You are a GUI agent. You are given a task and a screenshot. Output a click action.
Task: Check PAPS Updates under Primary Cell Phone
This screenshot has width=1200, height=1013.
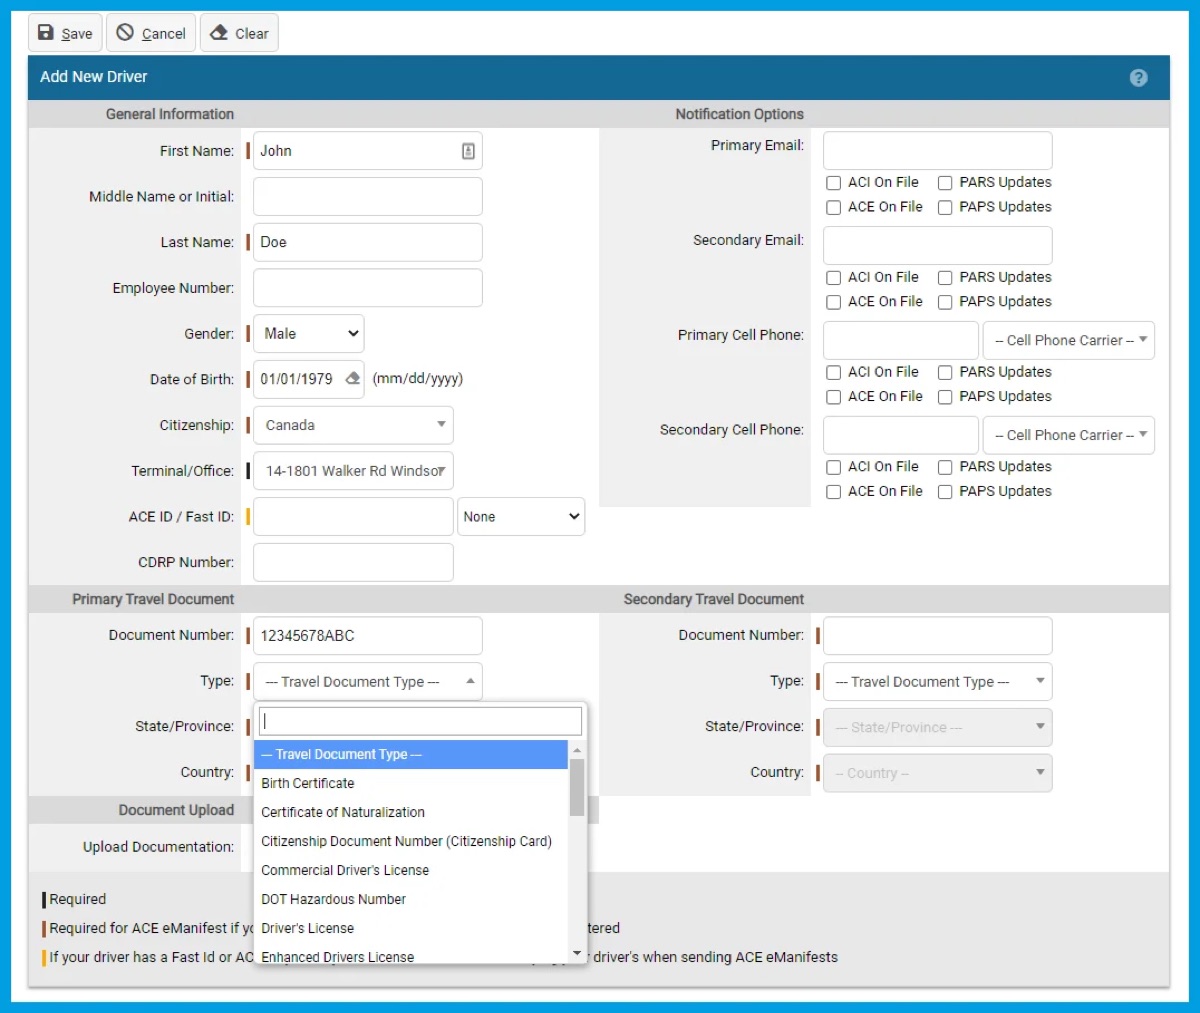click(944, 397)
